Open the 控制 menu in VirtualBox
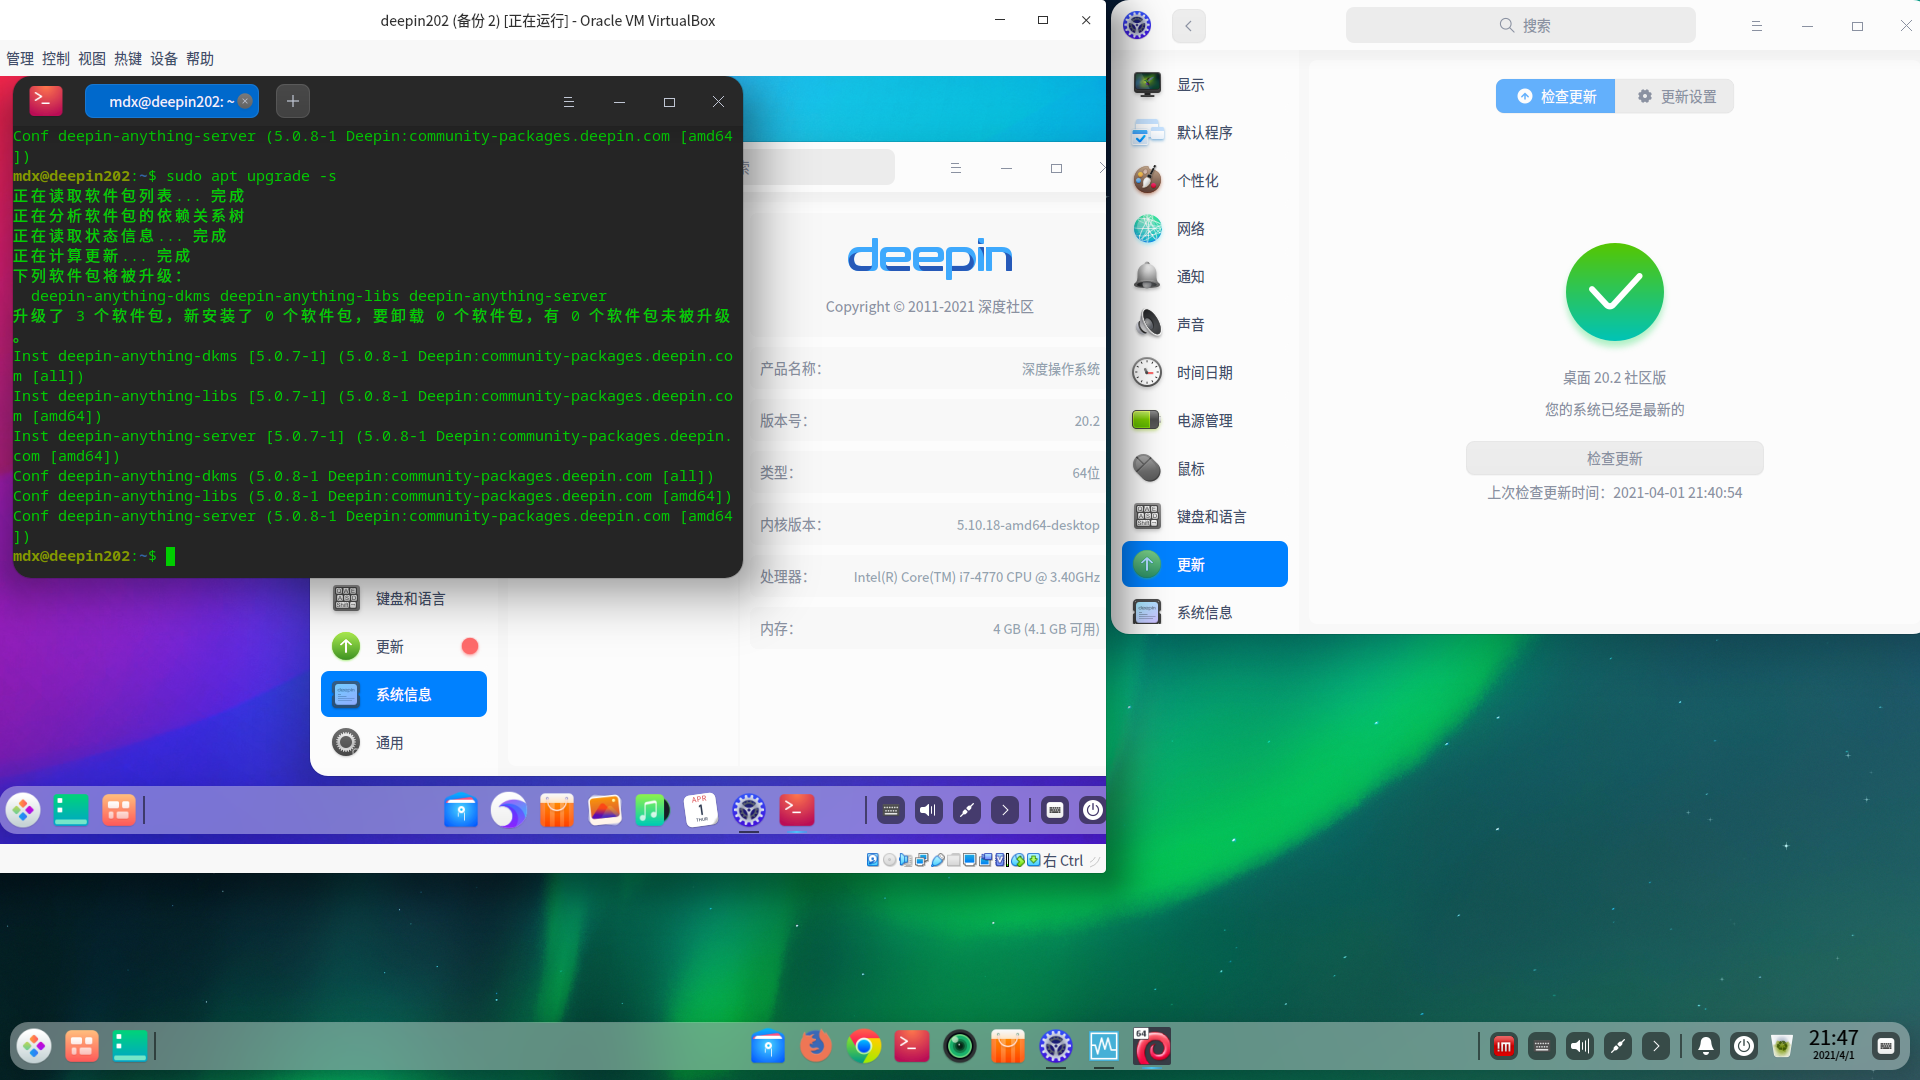The image size is (1920, 1080). pos(55,59)
